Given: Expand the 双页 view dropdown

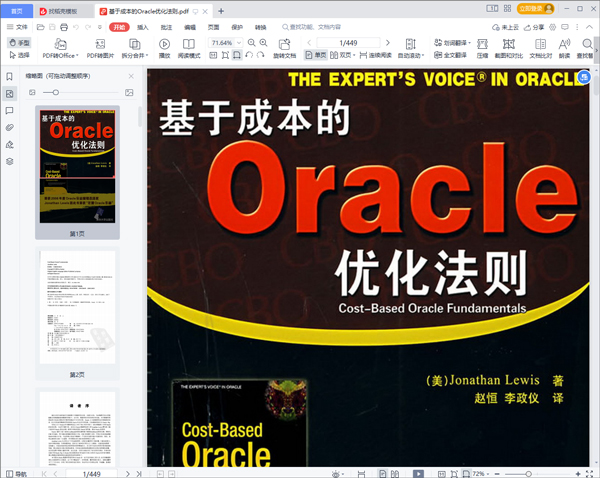Looking at the screenshot, I should (354, 55).
